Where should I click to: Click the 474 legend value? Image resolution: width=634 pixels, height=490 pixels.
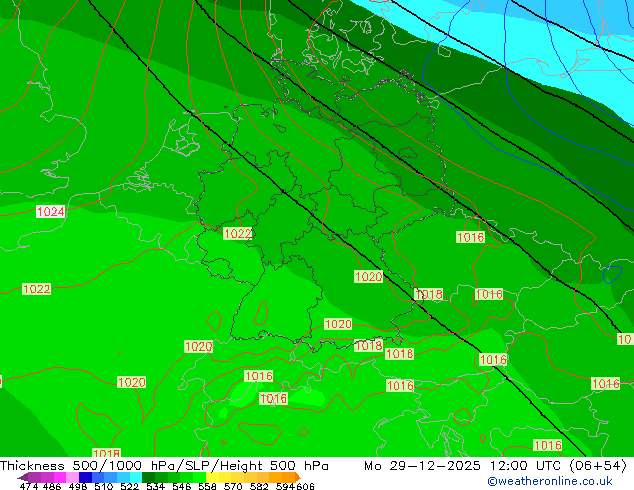[29, 486]
